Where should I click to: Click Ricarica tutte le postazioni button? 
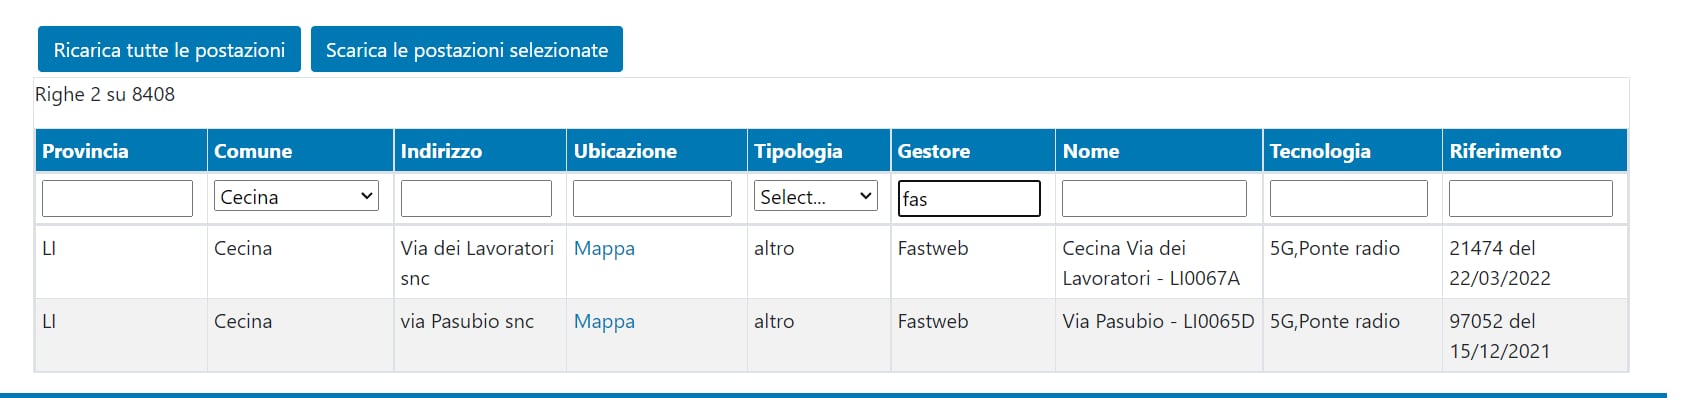[169, 49]
